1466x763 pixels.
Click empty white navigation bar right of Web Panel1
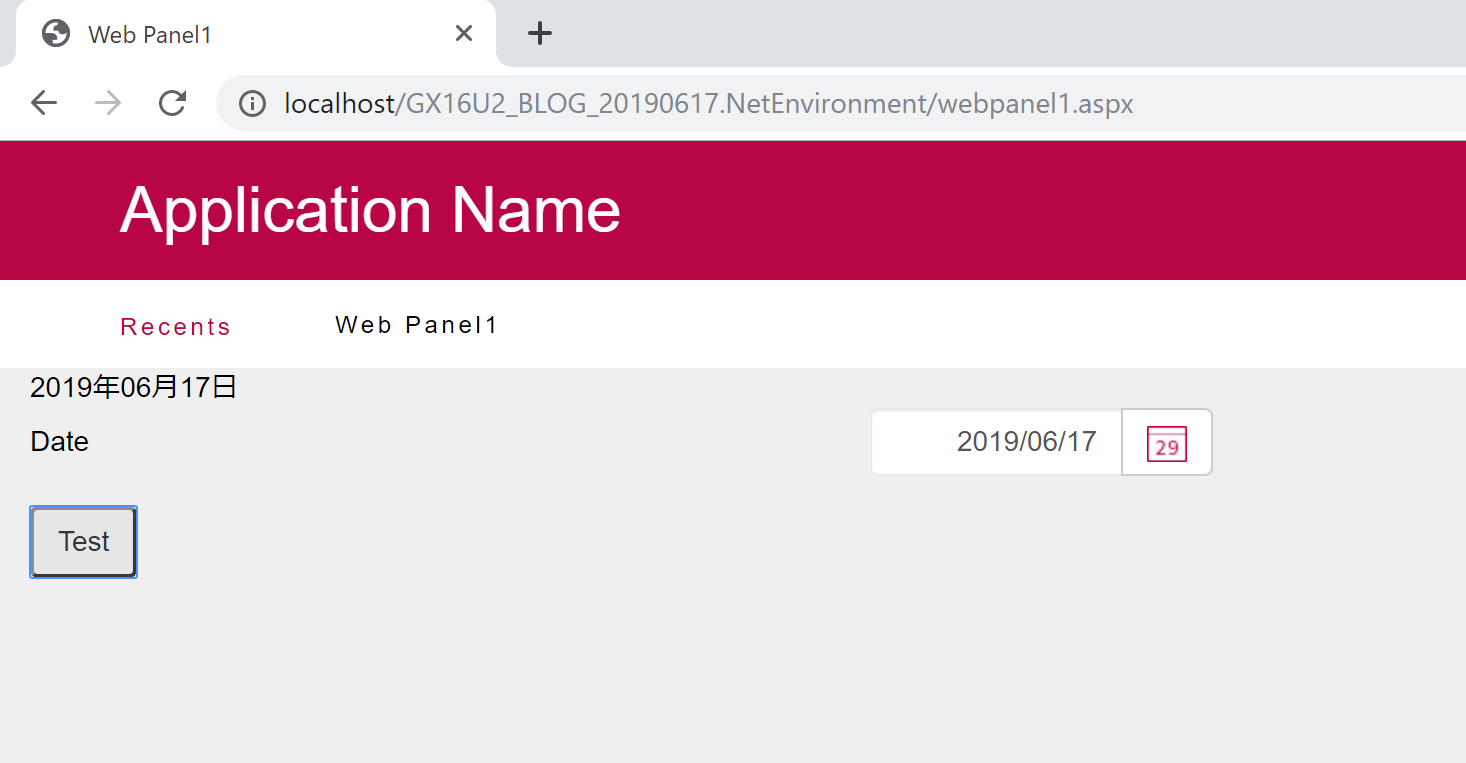[980, 325]
